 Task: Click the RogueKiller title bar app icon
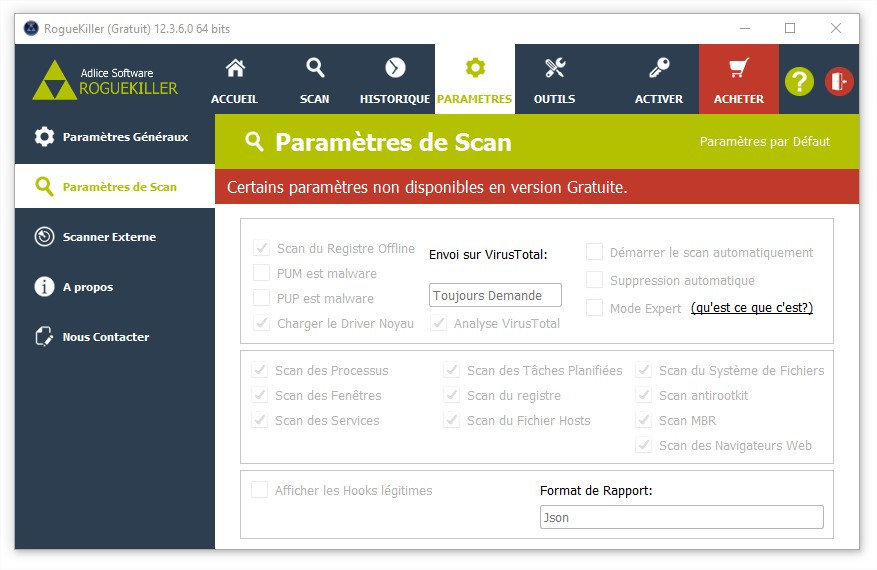pyautogui.click(x=31, y=28)
